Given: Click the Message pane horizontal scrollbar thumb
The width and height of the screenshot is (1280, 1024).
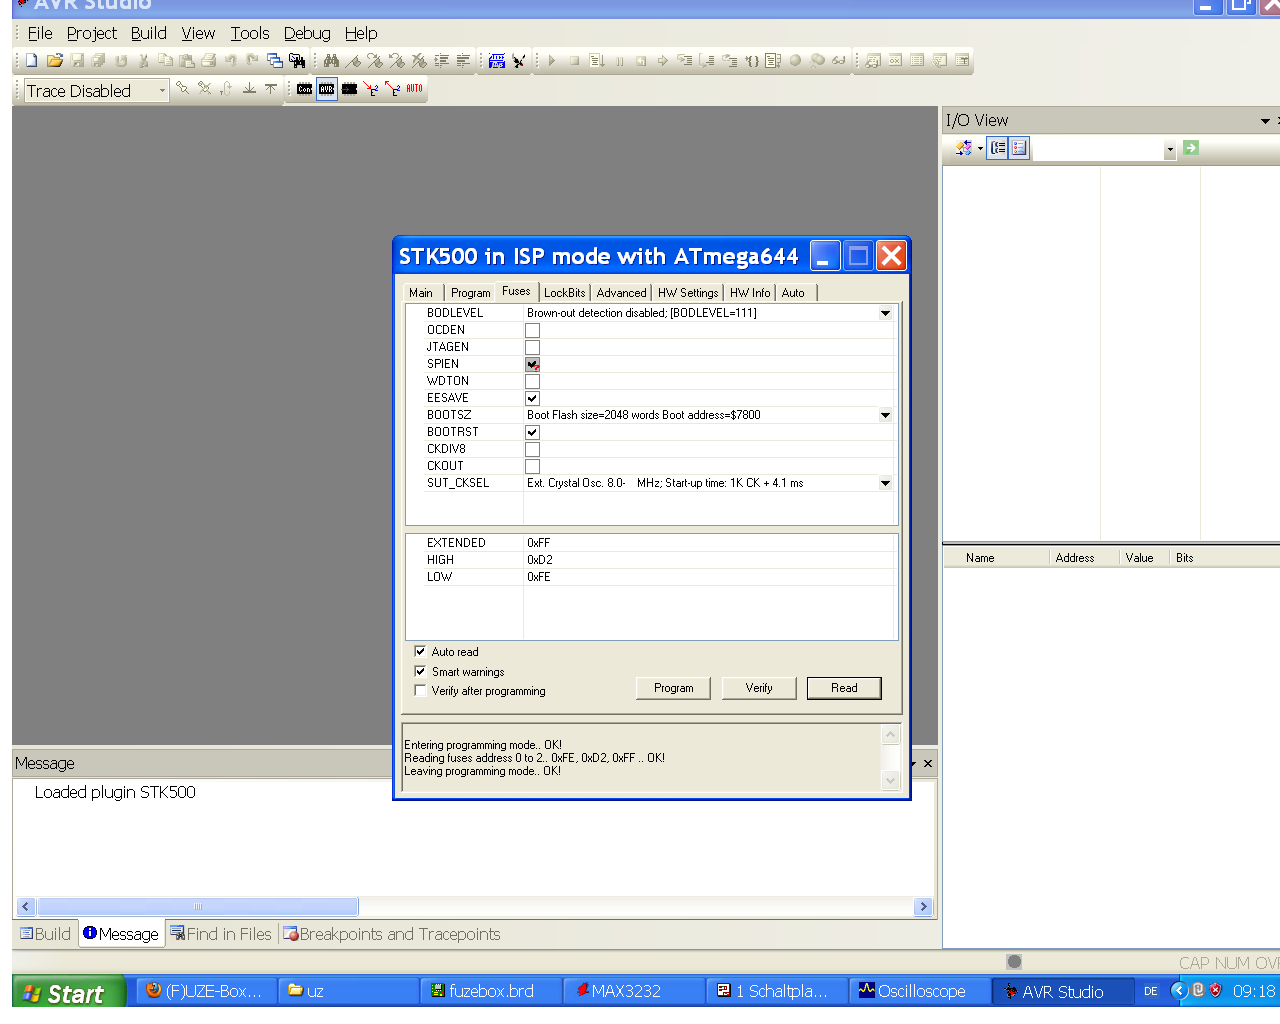Looking at the screenshot, I should click(x=198, y=907).
